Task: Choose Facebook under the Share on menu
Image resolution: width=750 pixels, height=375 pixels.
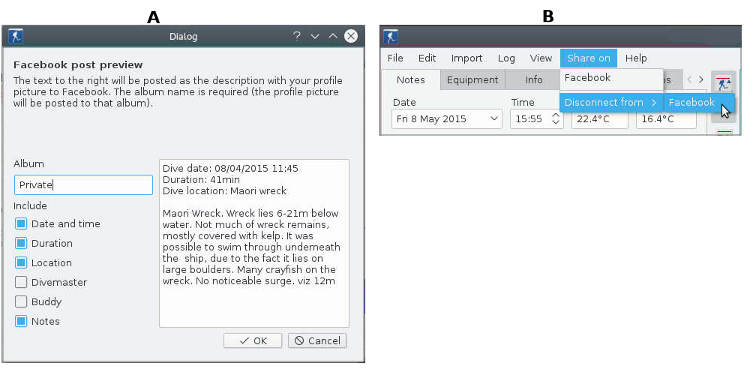Action: 611,77
